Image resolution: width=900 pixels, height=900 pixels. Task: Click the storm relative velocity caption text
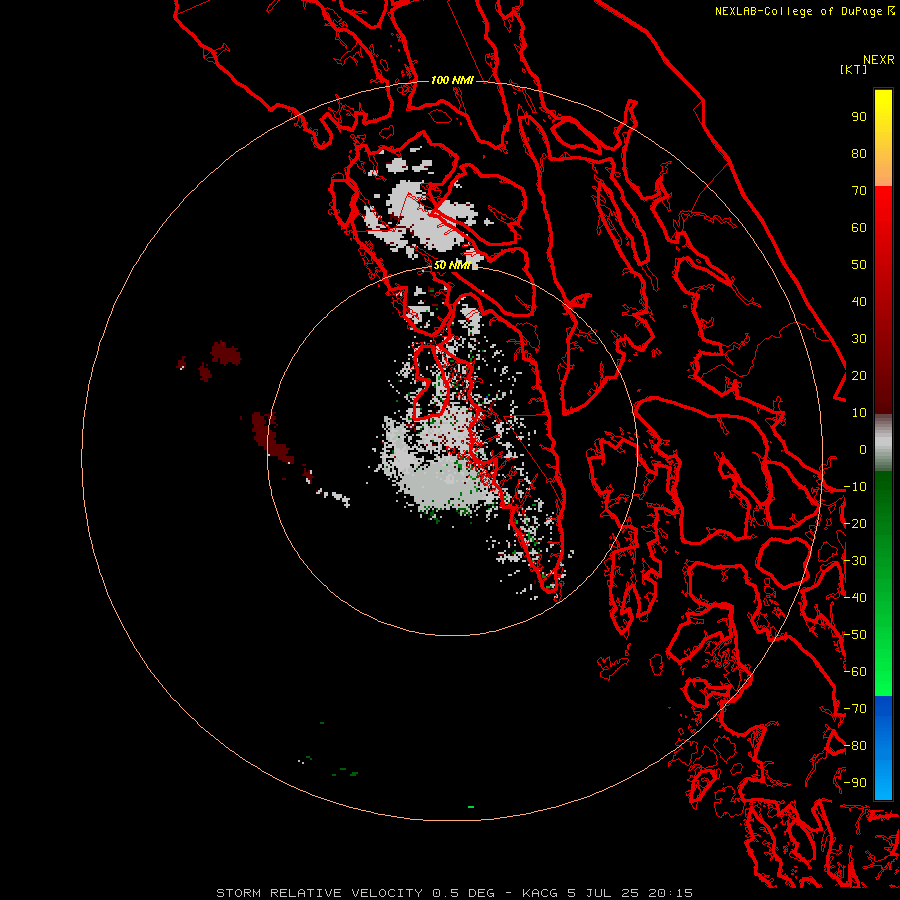click(x=454, y=893)
